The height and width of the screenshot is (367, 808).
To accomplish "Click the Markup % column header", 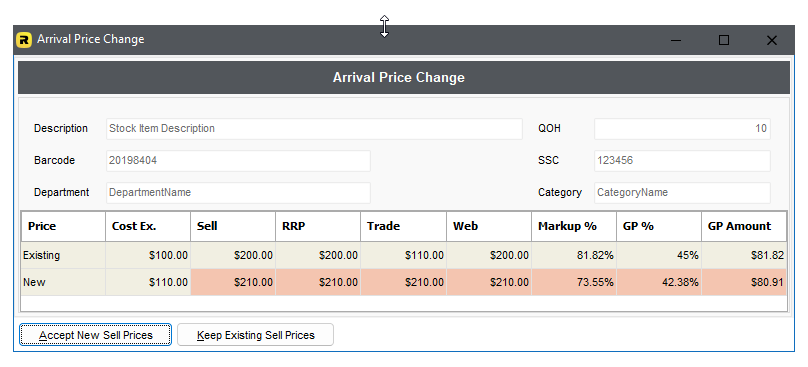I will coord(574,226).
